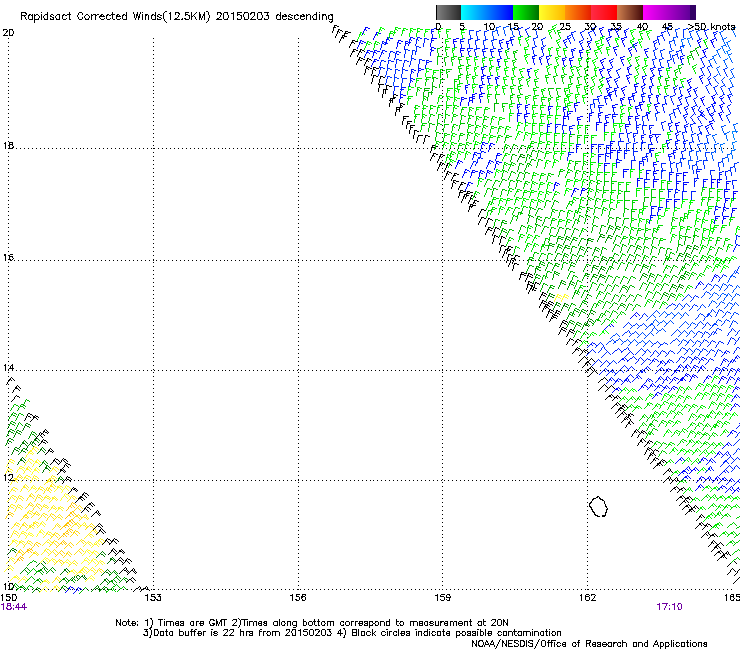
Task: Click the gray 0-5 knots legend swatch
Action: point(448,12)
